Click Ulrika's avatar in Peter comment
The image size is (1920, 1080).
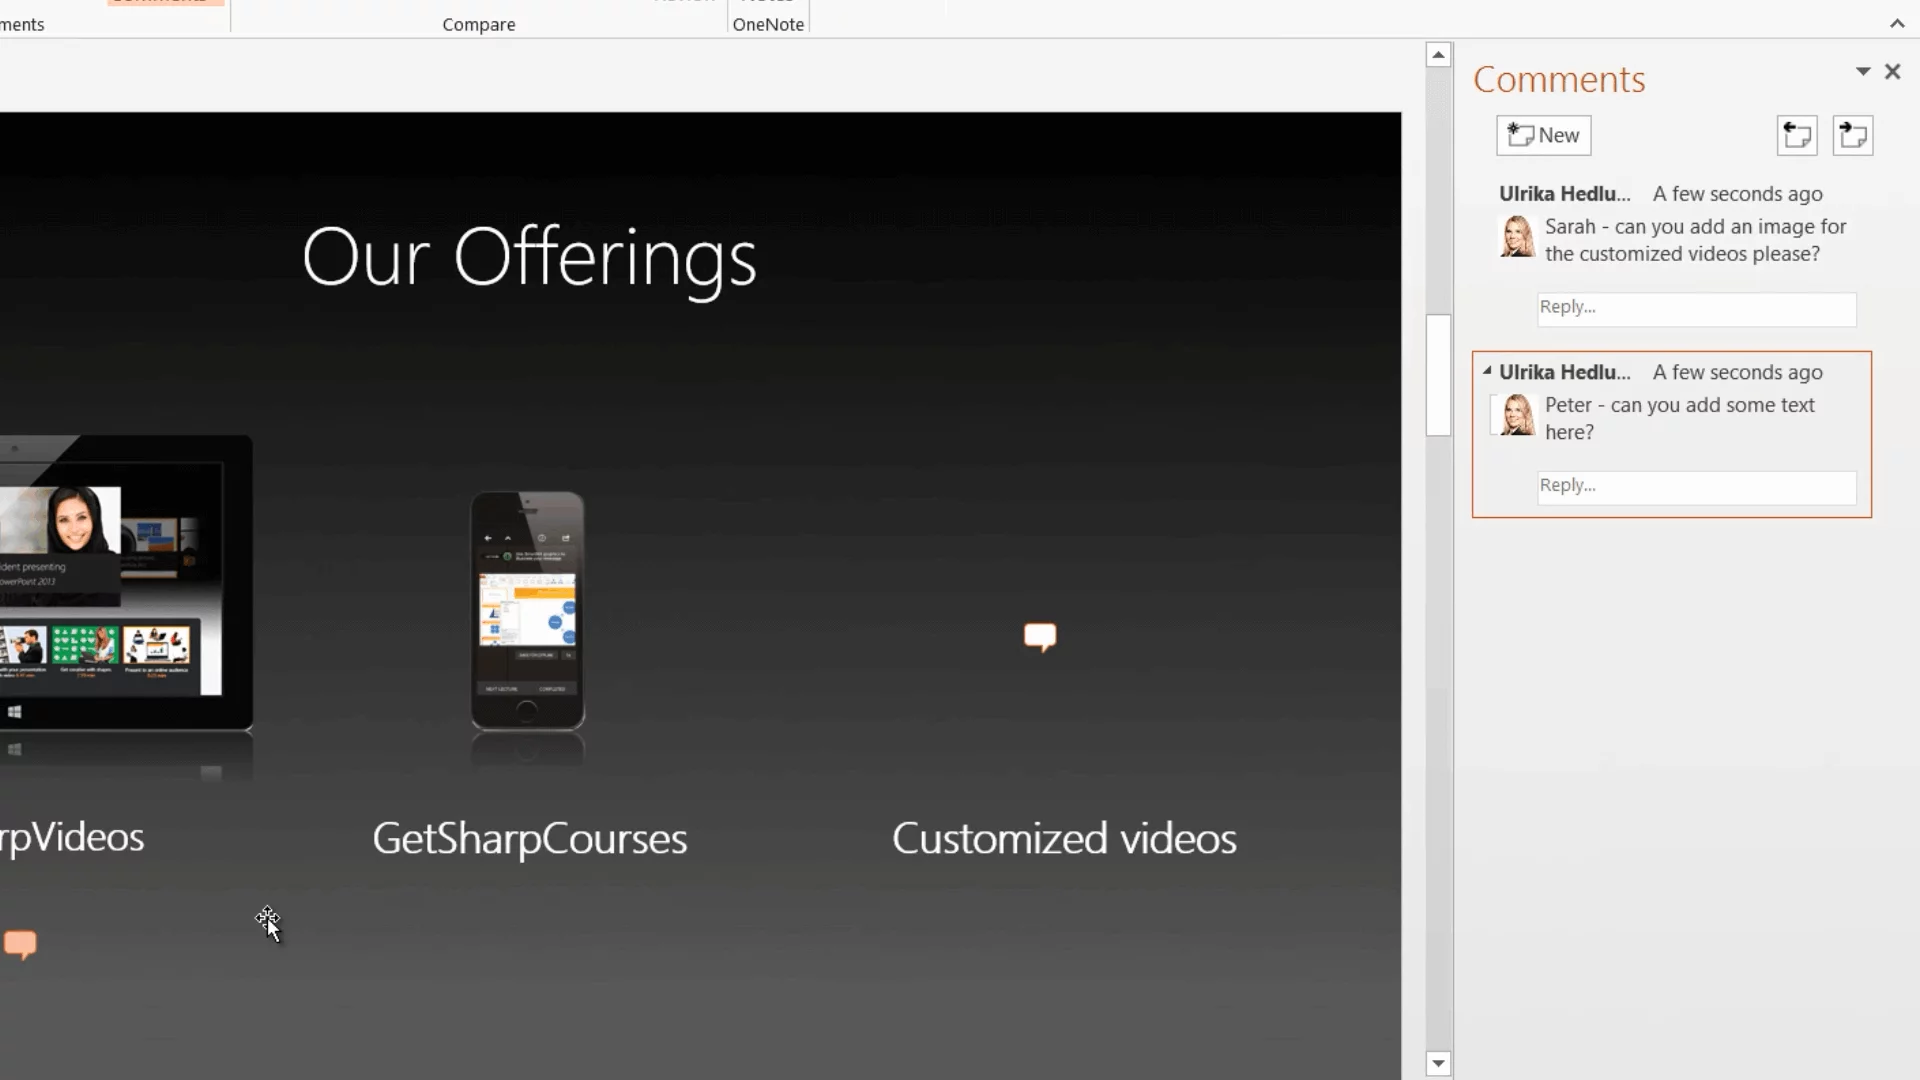(x=1517, y=414)
